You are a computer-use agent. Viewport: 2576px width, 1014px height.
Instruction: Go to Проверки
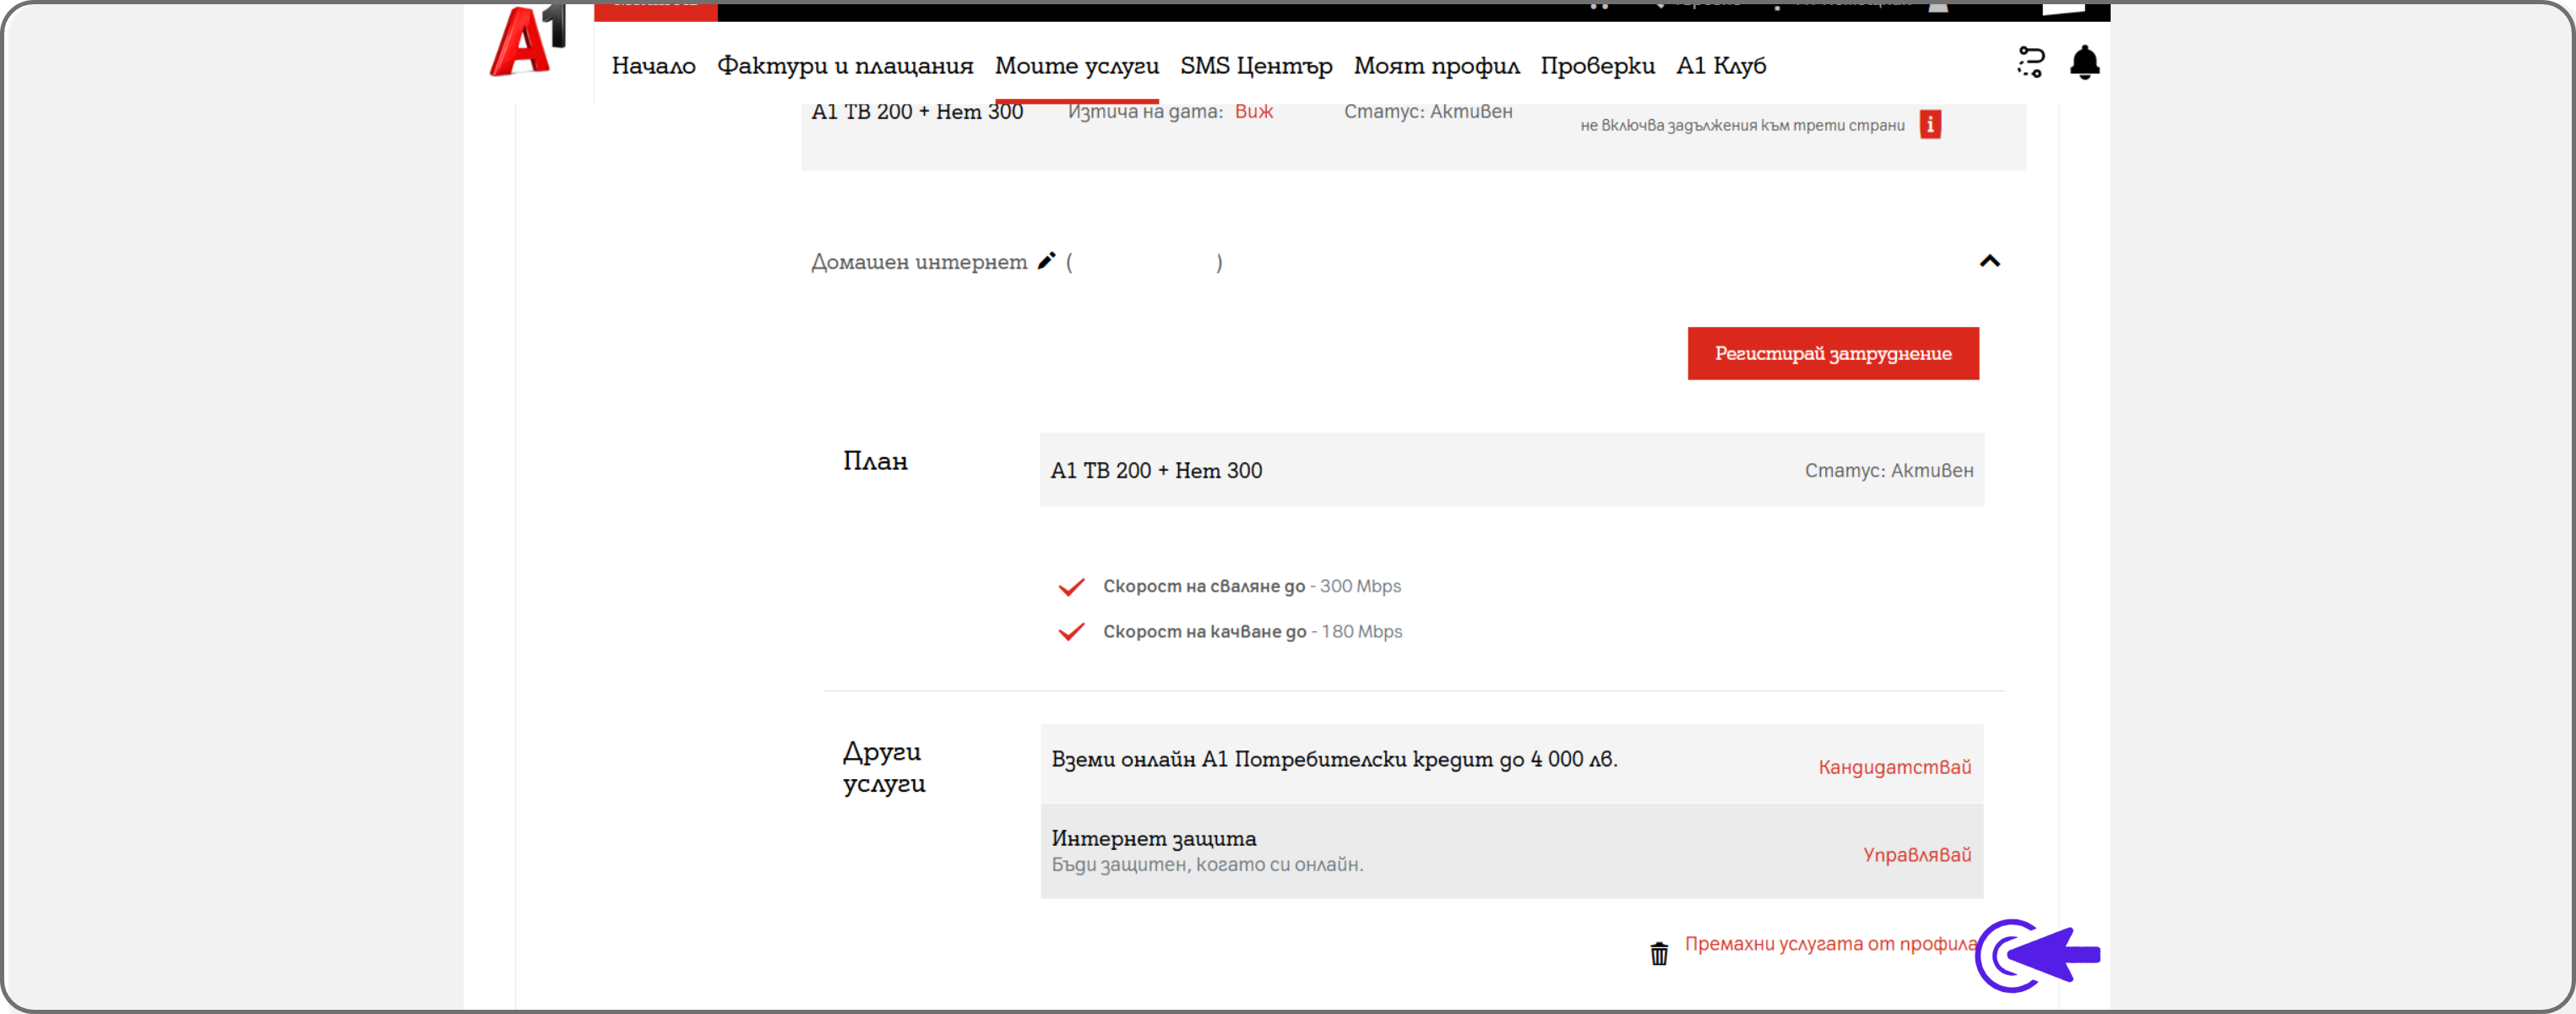click(1597, 66)
